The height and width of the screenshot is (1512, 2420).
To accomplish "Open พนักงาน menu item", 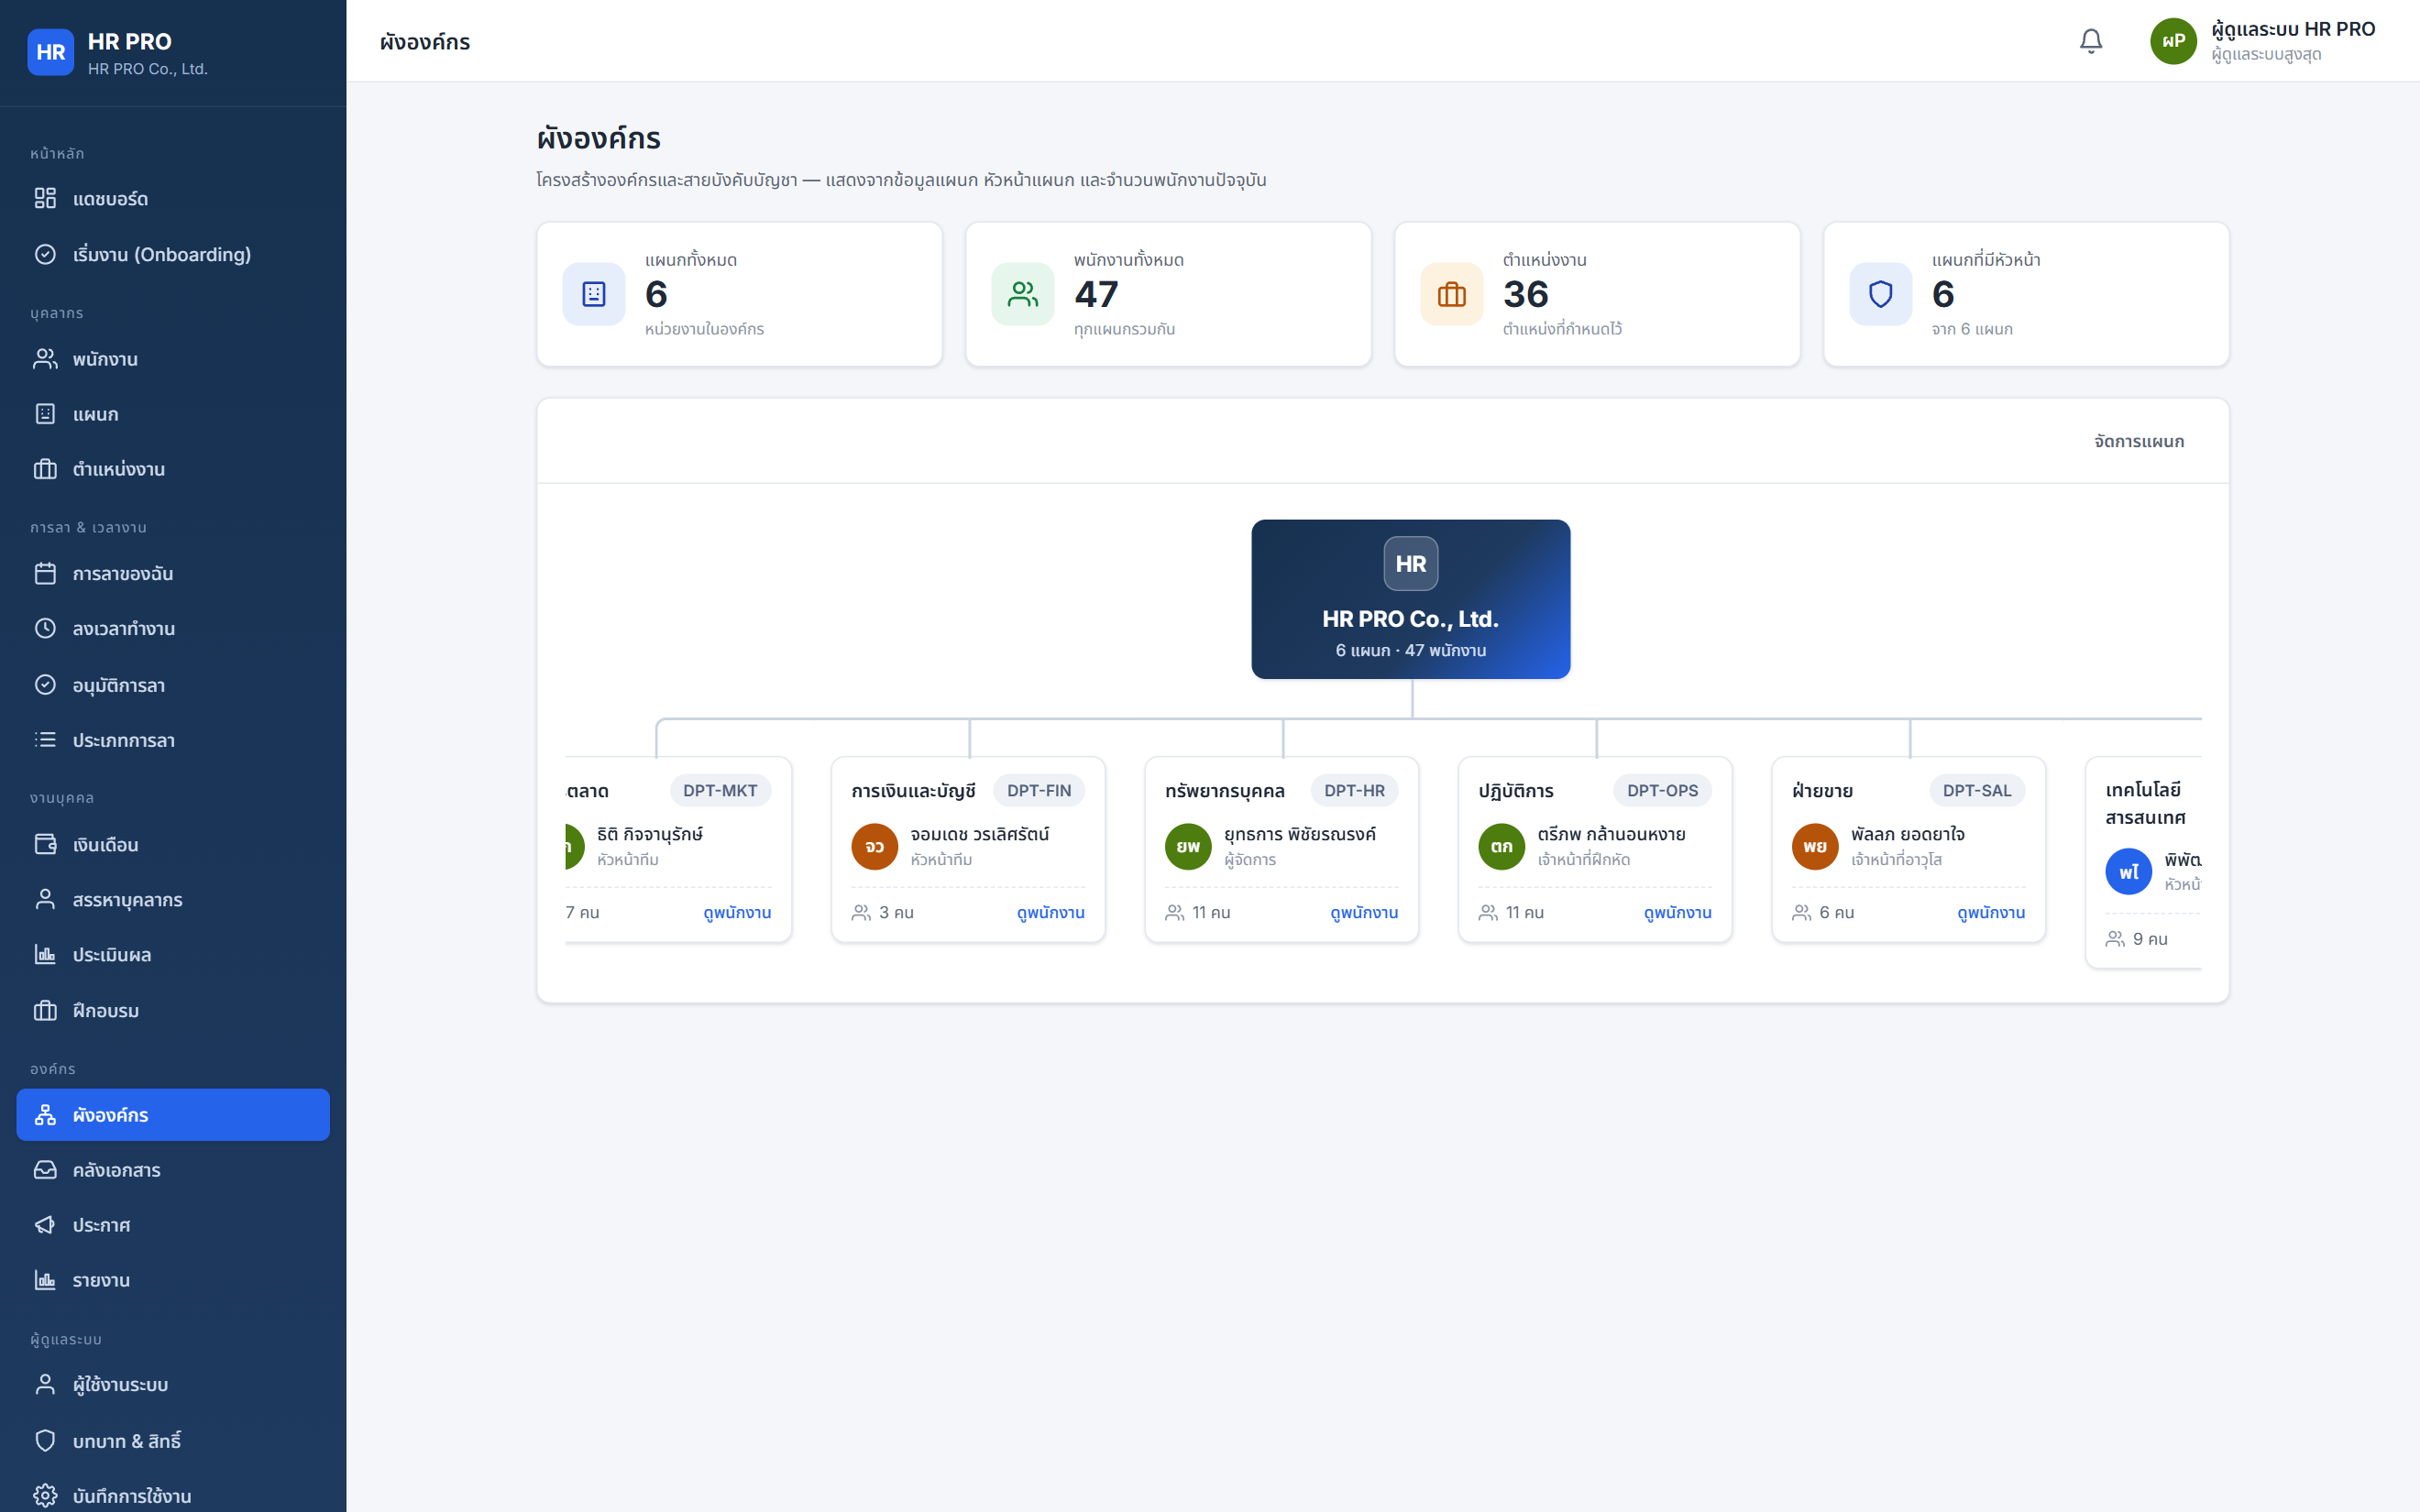I will coord(173,359).
